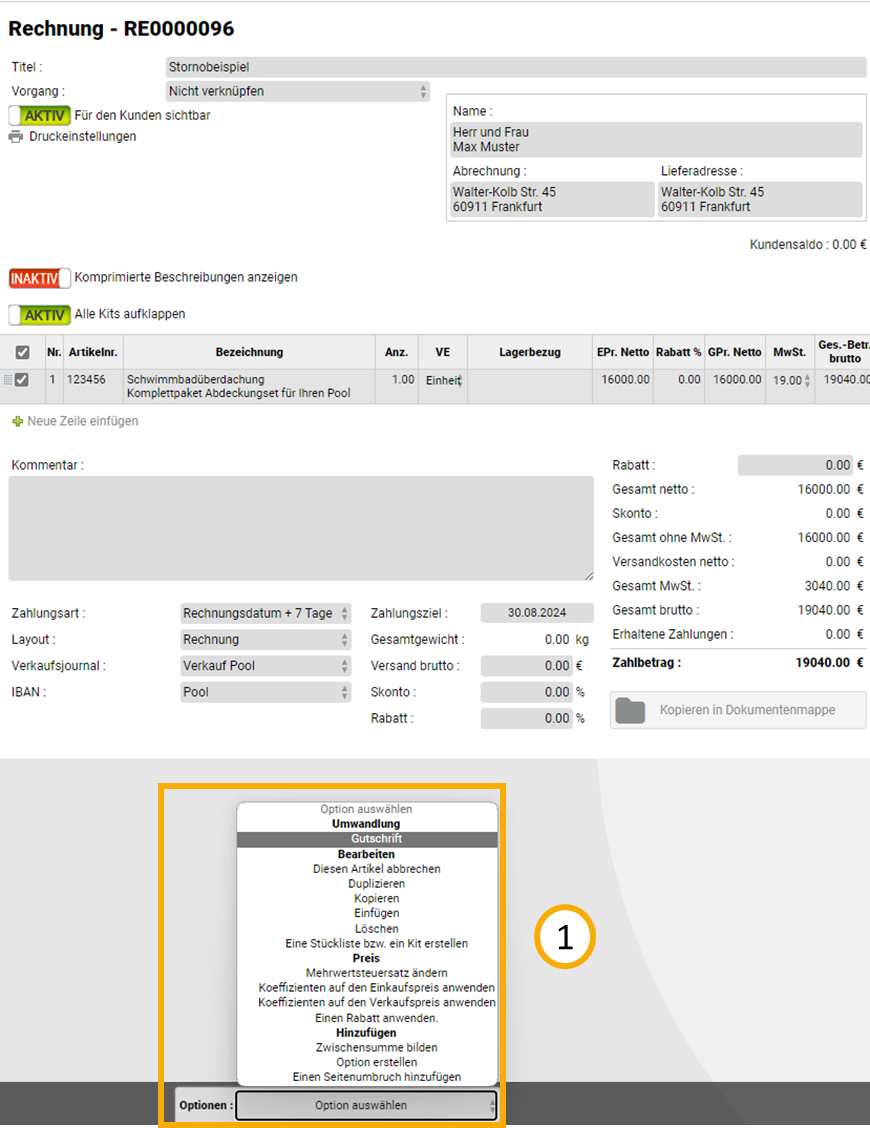
Task: Click the Zahlungsziel date field
Action: [x=537, y=613]
